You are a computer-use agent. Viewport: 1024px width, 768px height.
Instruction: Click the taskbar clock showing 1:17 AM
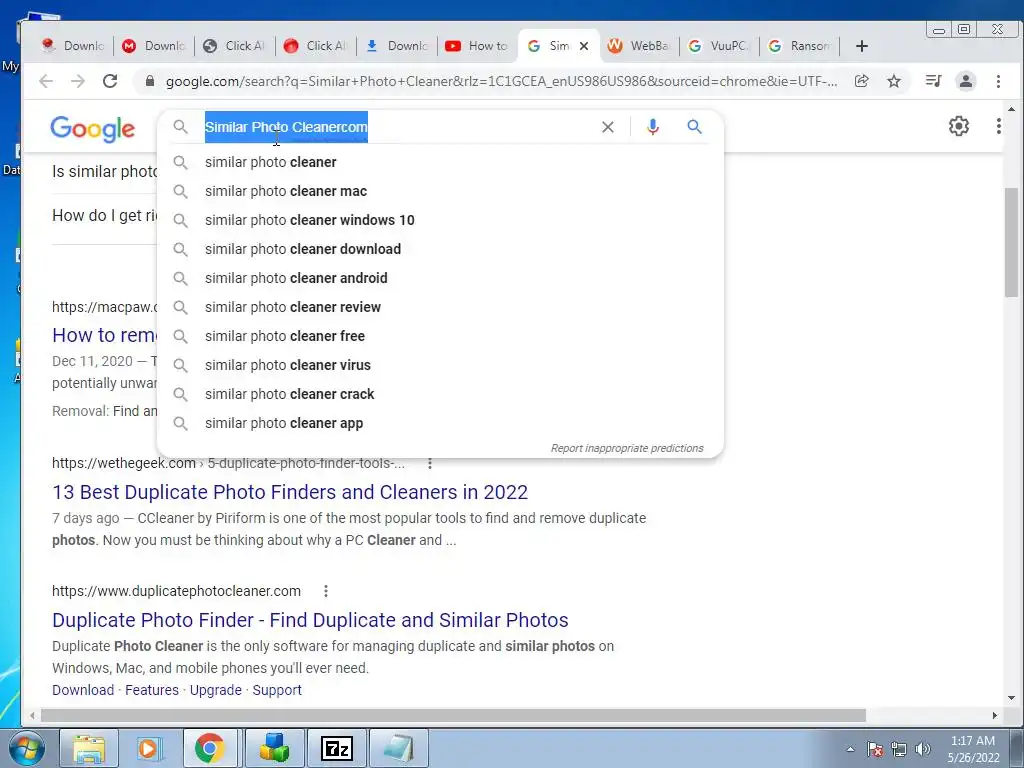[973, 748]
